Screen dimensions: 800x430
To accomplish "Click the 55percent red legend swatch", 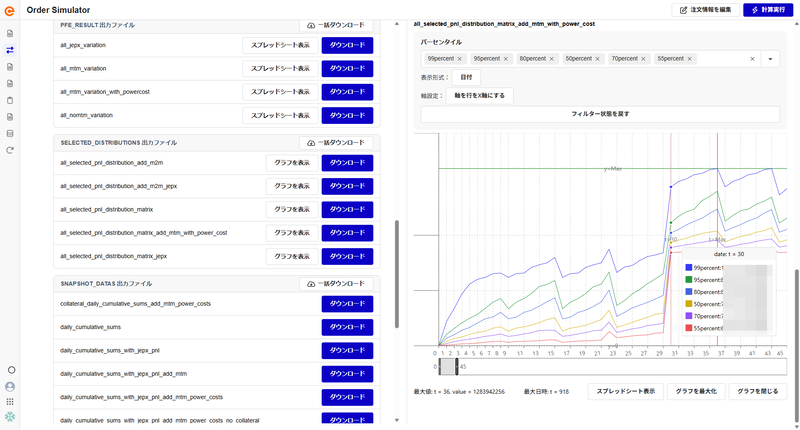I will coord(689,328).
